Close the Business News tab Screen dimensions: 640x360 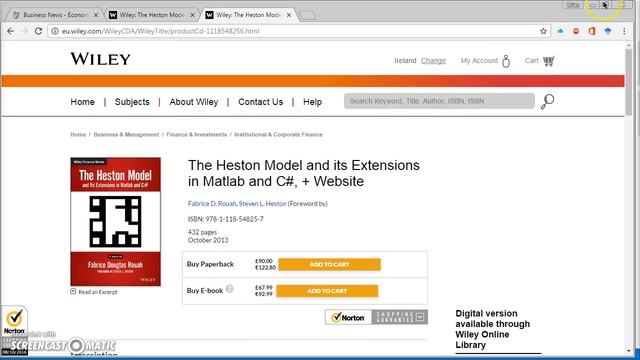point(96,15)
